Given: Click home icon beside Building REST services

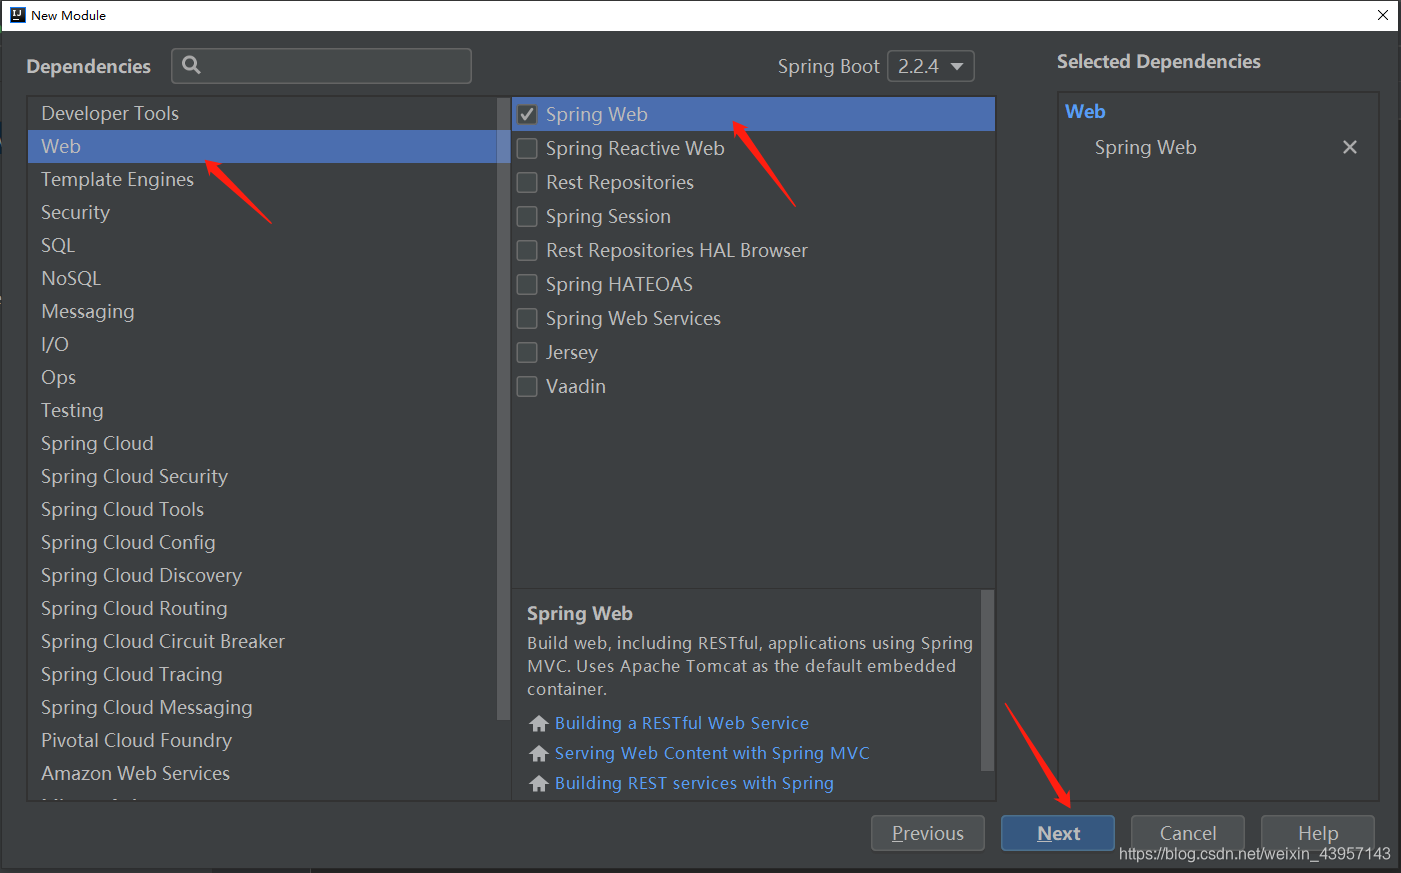Looking at the screenshot, I should [x=539, y=783].
